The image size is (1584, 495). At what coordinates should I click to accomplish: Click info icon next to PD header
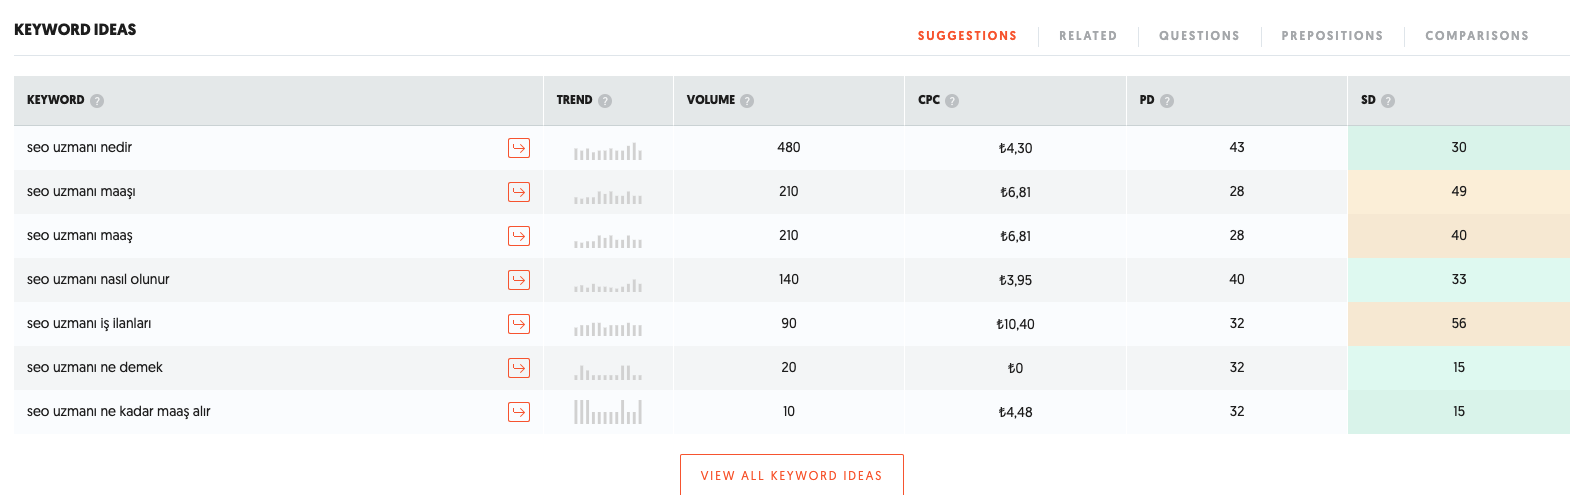coord(1167,101)
